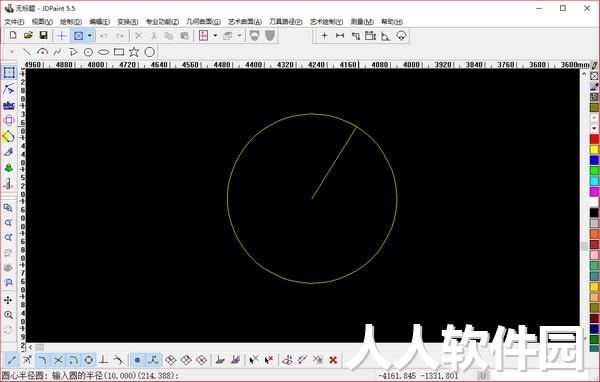
Task: Choose the straight line drawing tool
Action: tap(27, 52)
